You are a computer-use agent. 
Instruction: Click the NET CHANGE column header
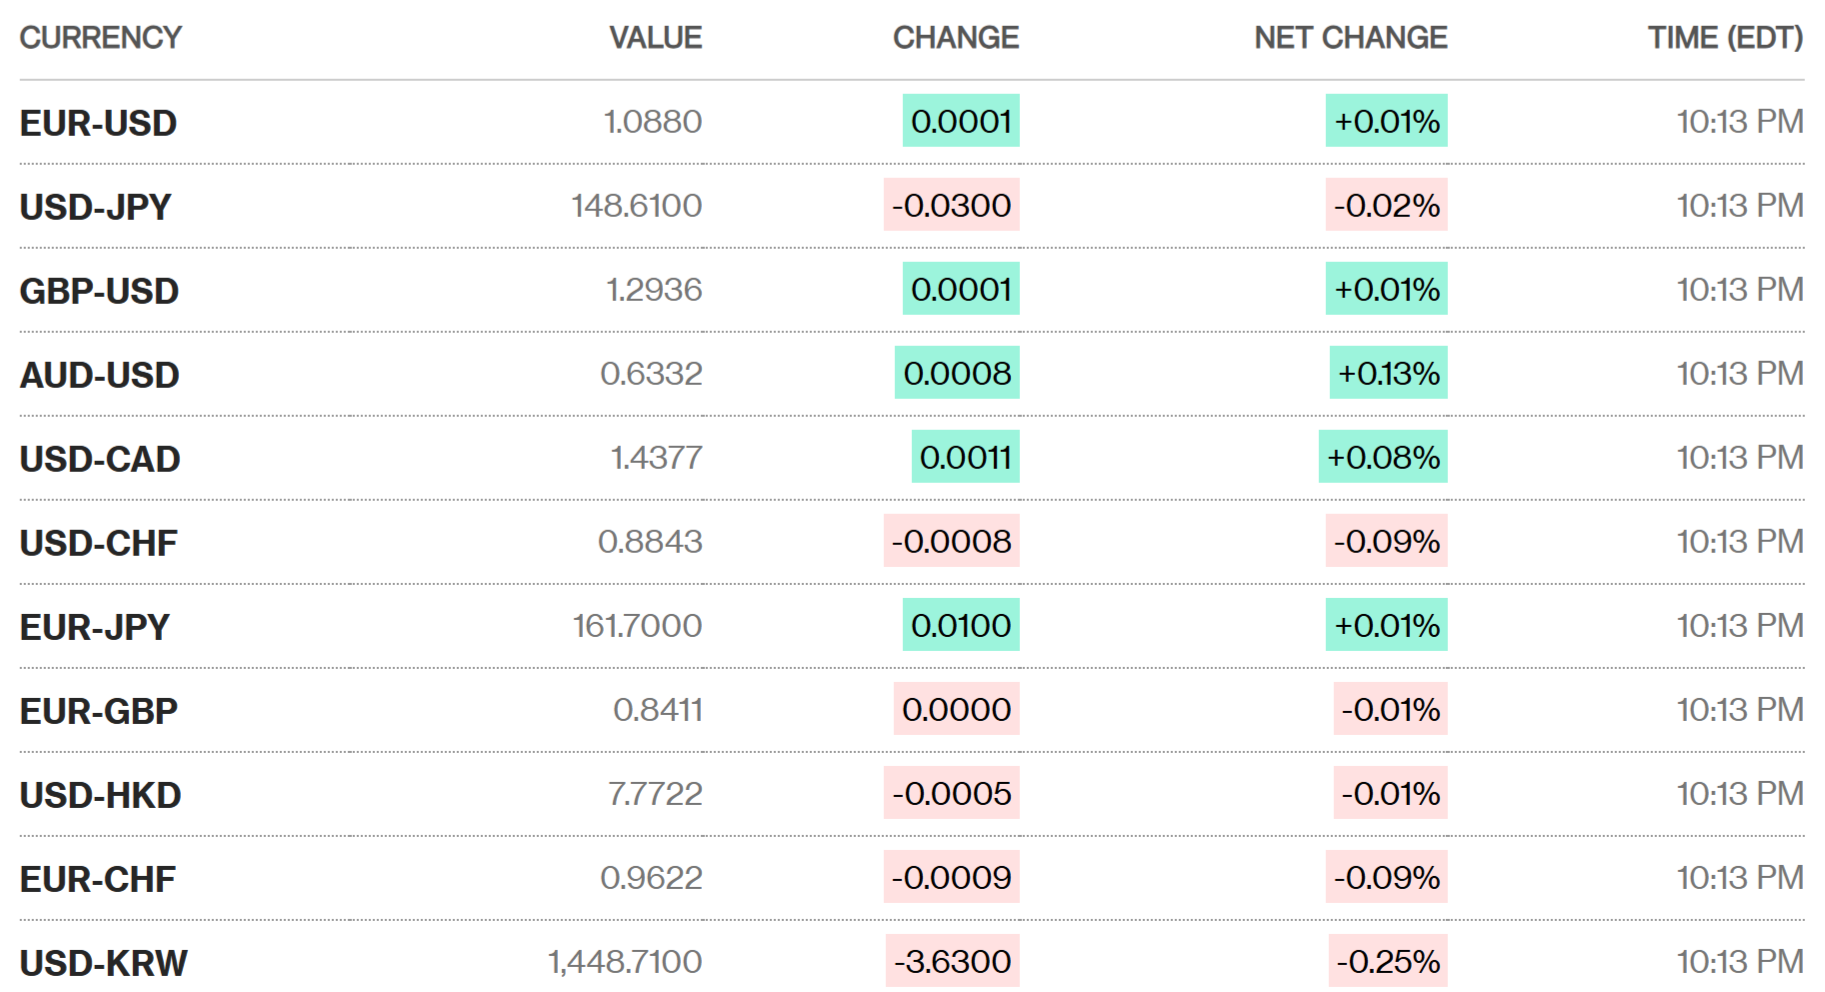click(x=1350, y=38)
